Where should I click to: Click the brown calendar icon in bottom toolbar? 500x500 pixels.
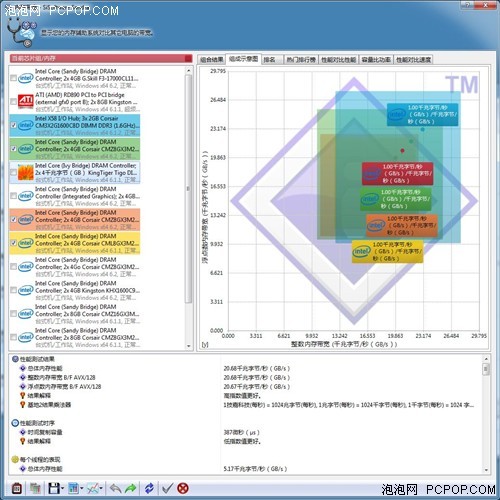(x=17, y=489)
